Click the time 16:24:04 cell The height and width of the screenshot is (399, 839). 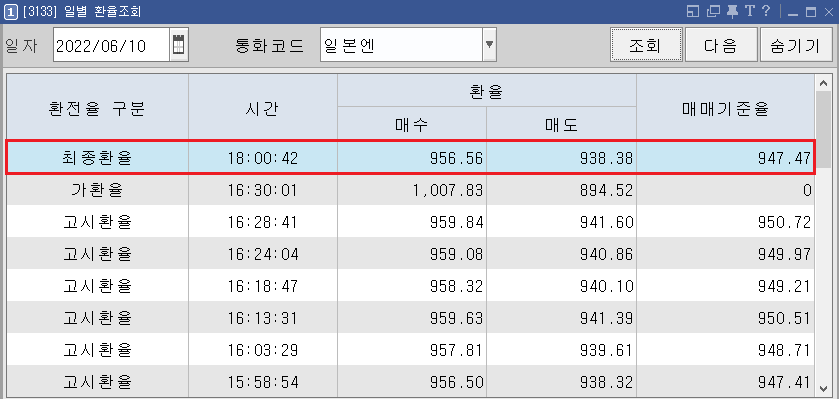pyautogui.click(x=263, y=254)
